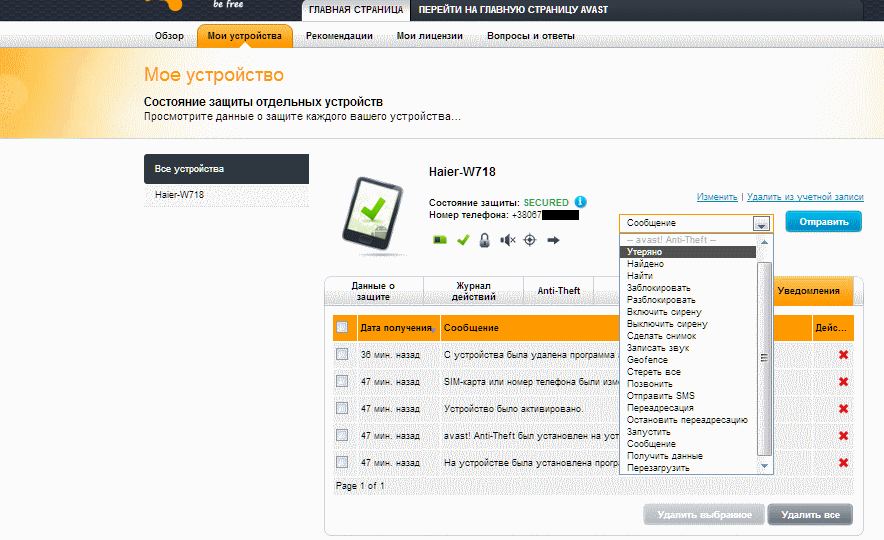
Task: Click the green battery status icon
Action: click(x=440, y=240)
